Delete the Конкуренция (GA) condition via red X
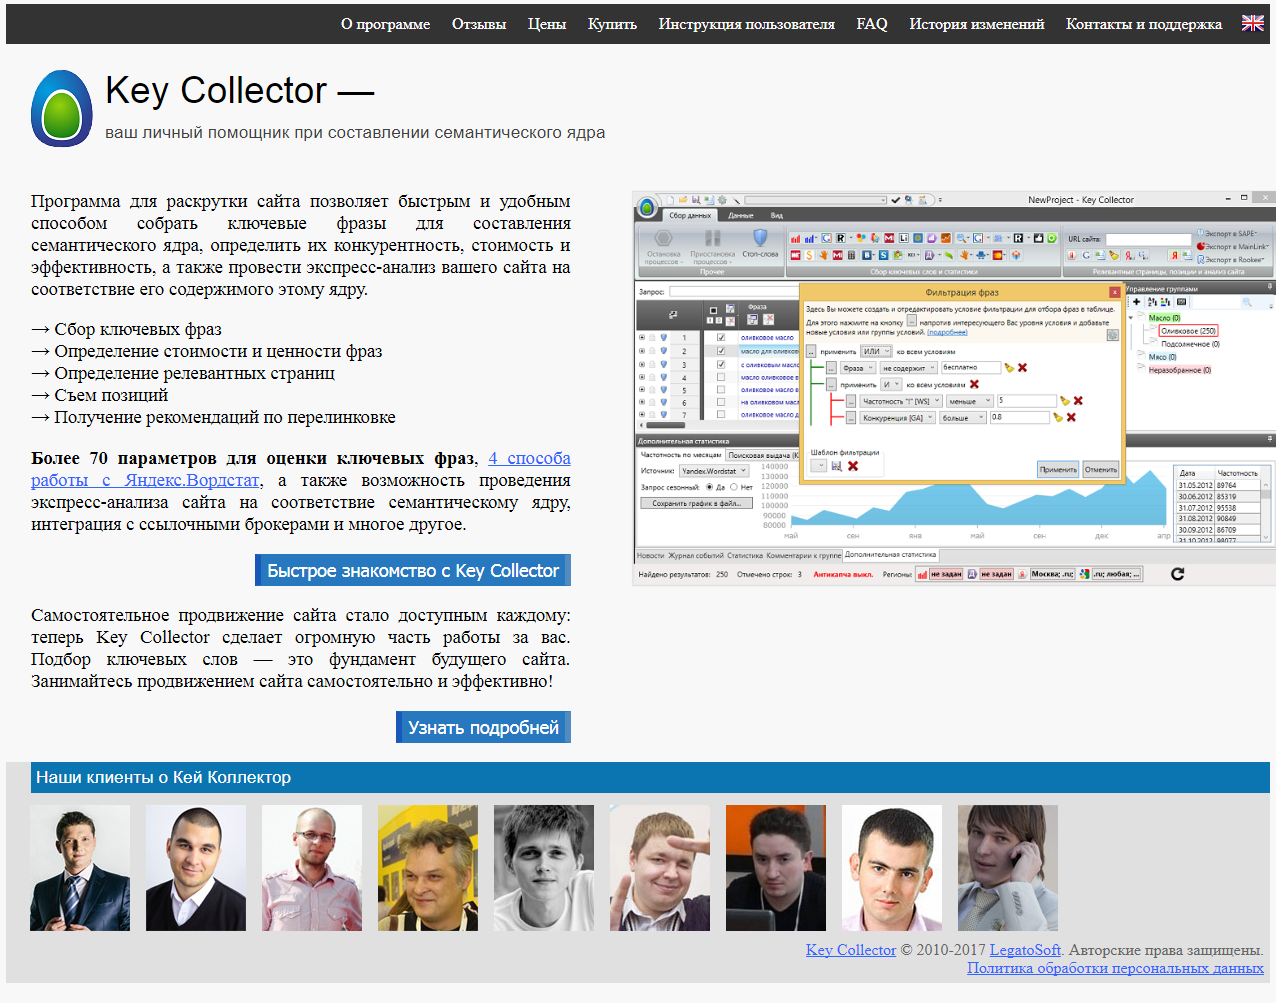Image resolution: width=1276 pixels, height=1003 pixels. coord(1069,417)
